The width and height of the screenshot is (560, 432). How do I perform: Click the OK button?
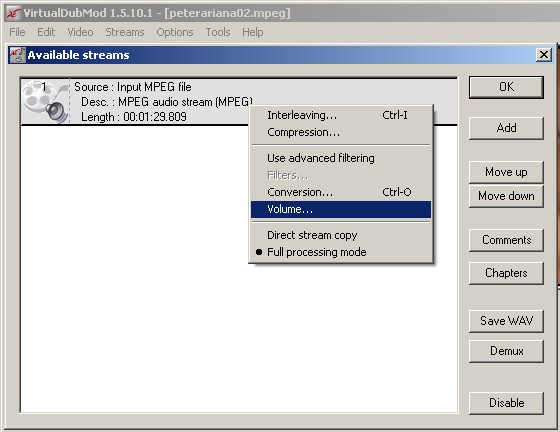(x=506, y=87)
